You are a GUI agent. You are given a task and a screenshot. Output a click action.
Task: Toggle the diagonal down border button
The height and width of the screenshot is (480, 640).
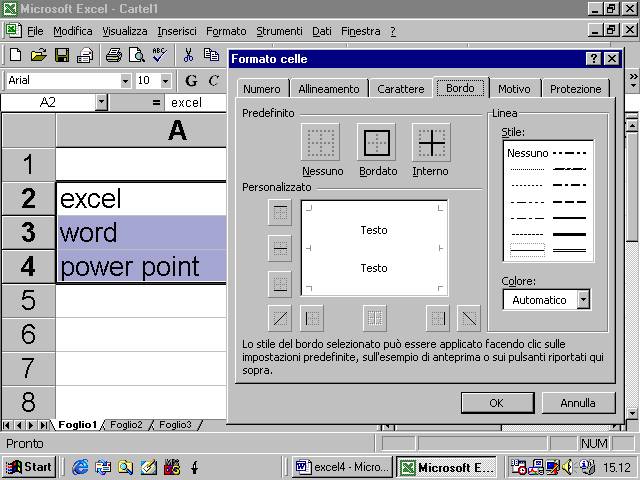(x=469, y=318)
